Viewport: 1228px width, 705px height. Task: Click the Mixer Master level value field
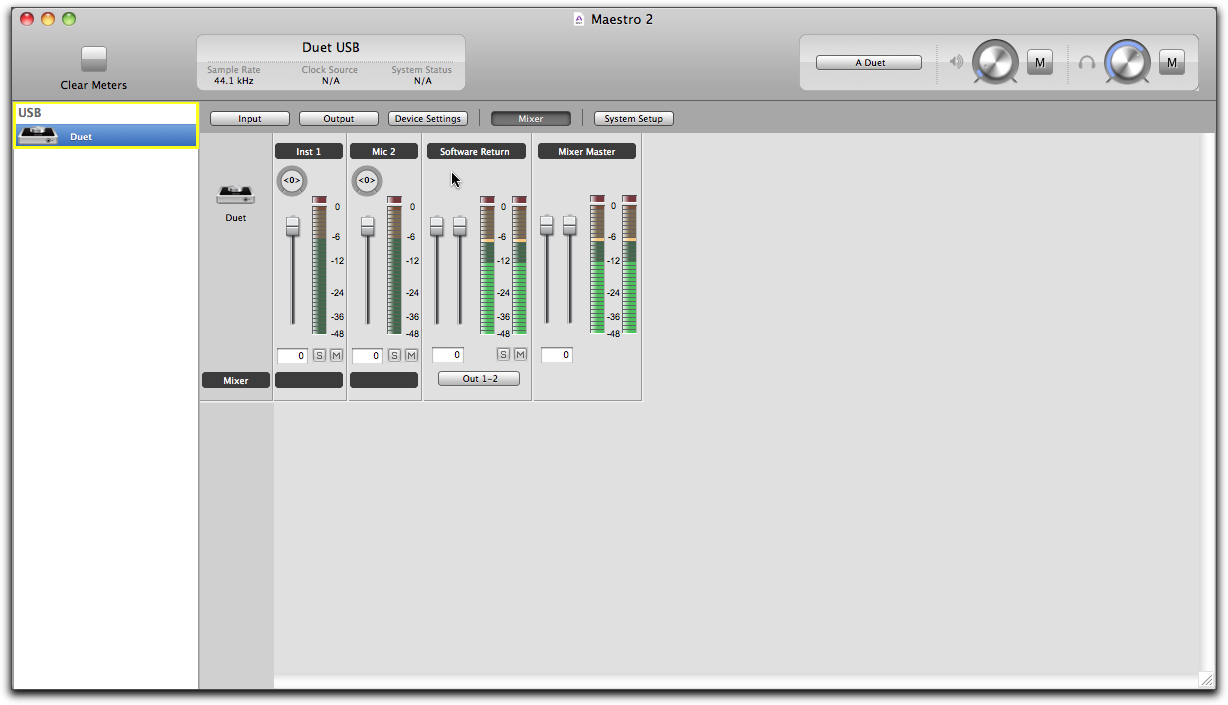click(x=557, y=355)
